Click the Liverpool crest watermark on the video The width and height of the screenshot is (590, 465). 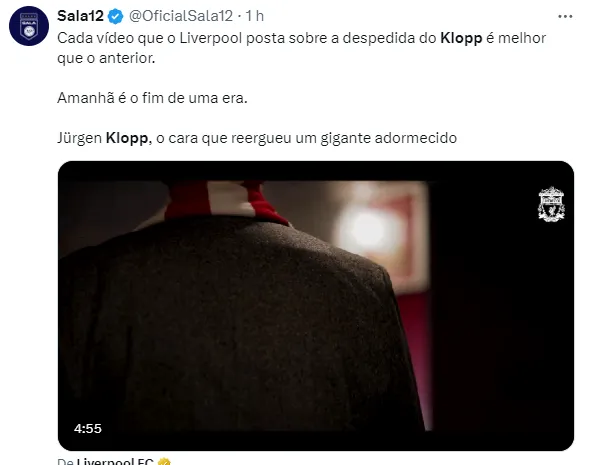551,204
